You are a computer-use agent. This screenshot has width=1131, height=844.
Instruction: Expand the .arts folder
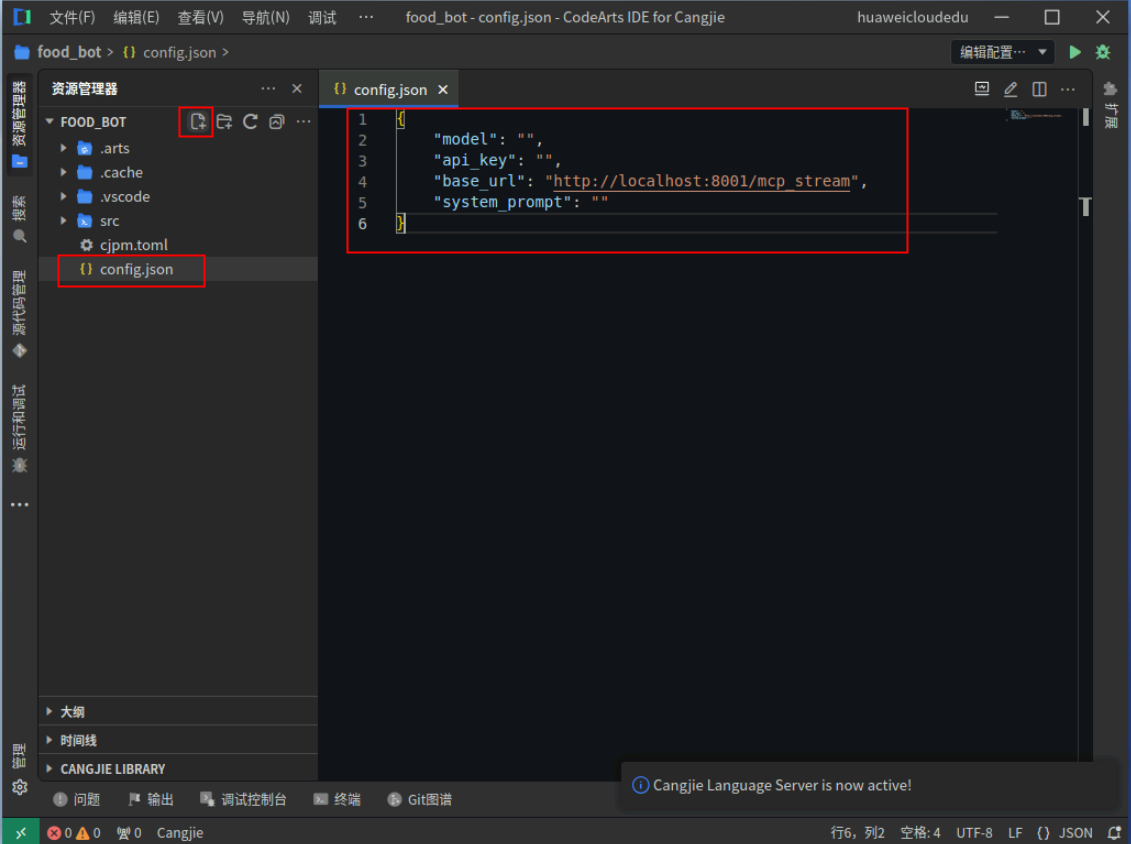pos(63,148)
